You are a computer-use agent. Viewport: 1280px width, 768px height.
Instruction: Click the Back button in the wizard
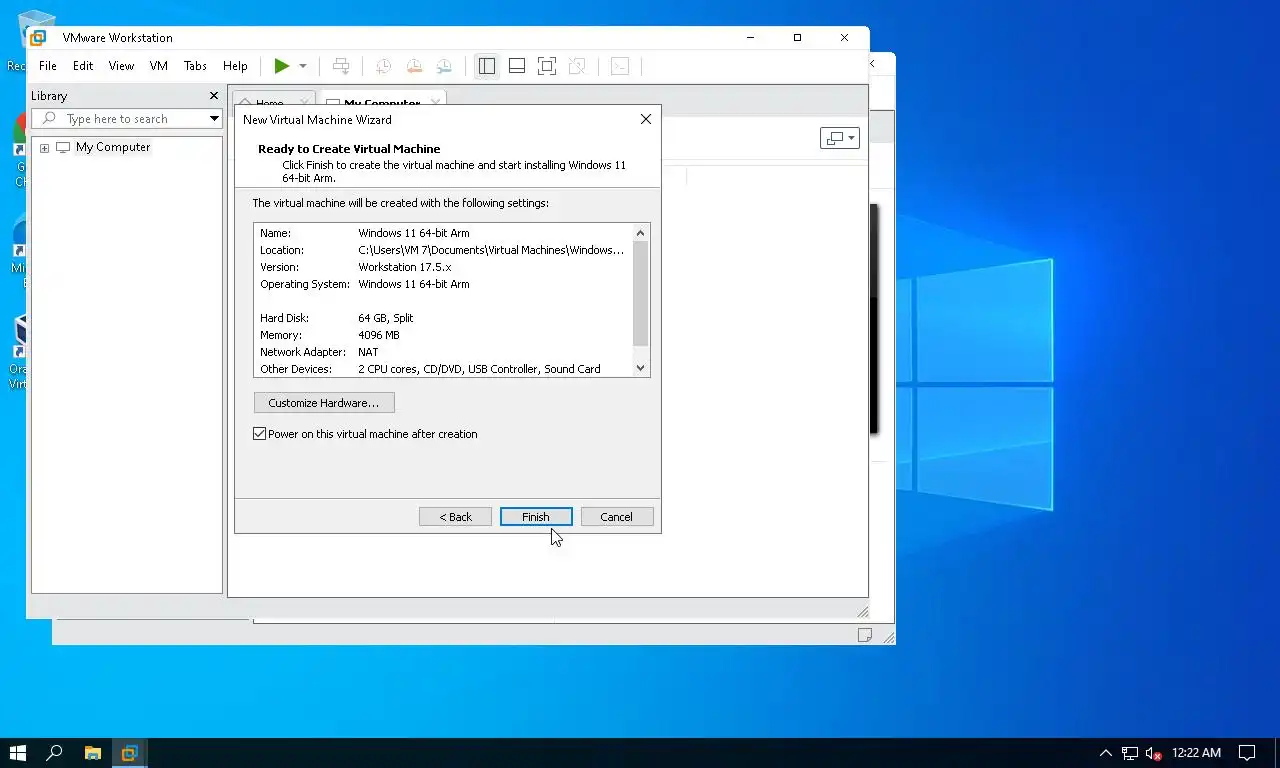click(x=455, y=517)
